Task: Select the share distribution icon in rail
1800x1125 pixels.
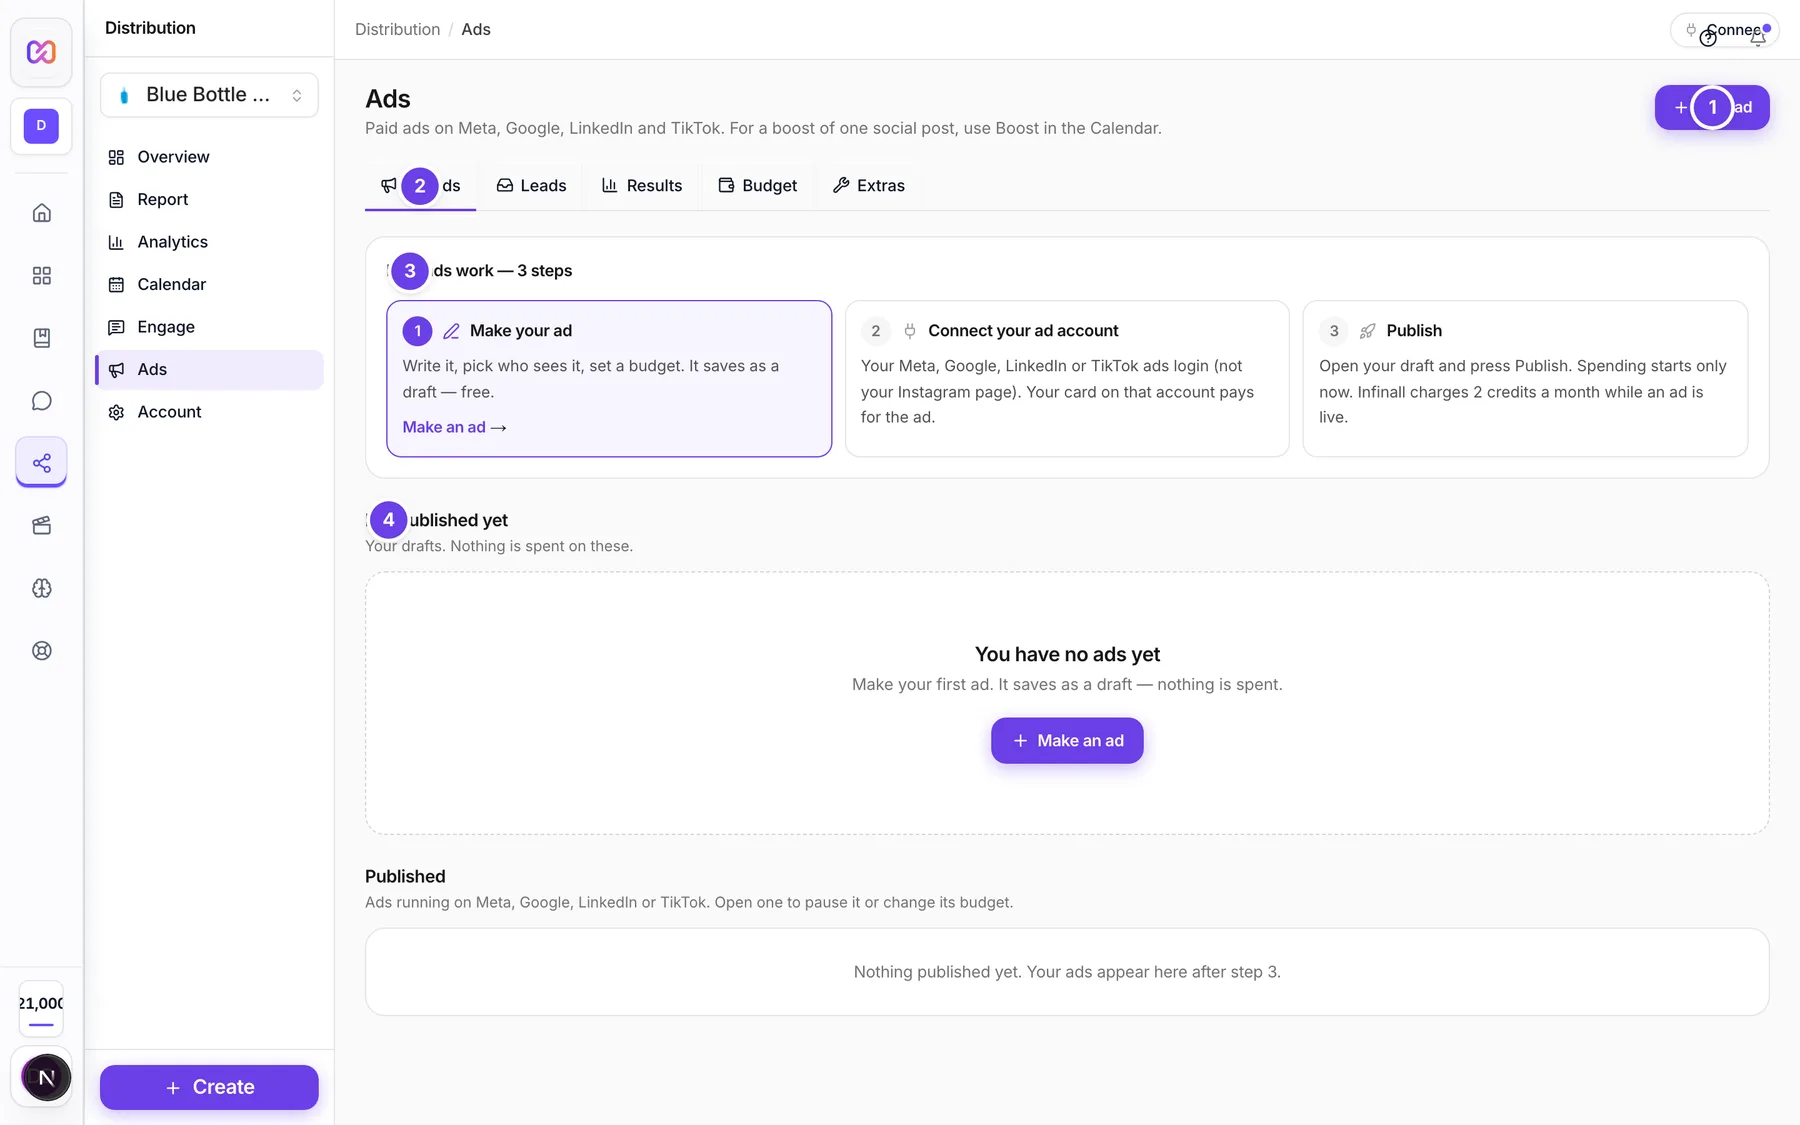Action: [x=41, y=463]
